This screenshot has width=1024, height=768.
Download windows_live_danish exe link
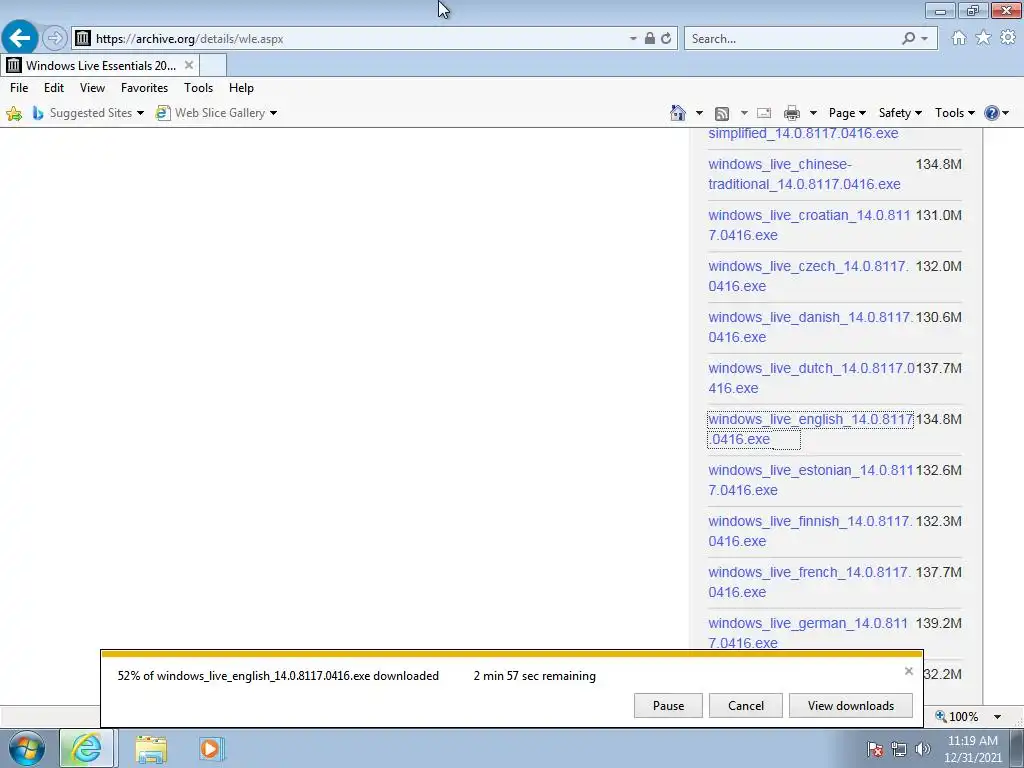coord(810,327)
